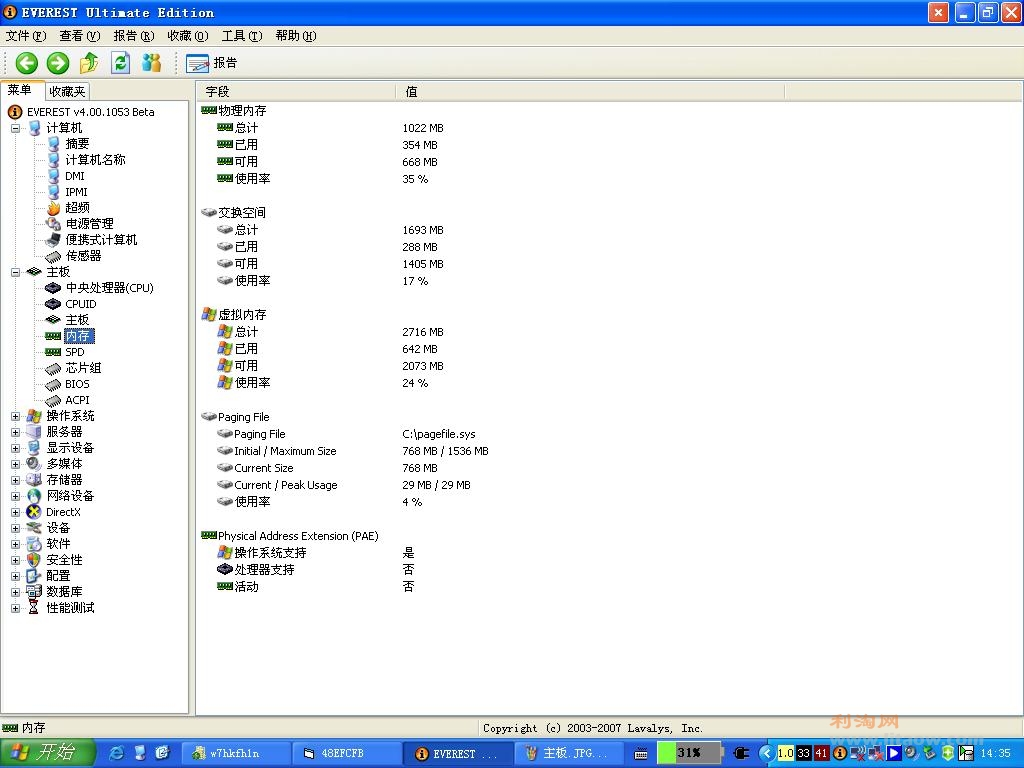Open the w7hkfh1n taskbar button
Viewport: 1024px width, 768px height.
(x=234, y=754)
